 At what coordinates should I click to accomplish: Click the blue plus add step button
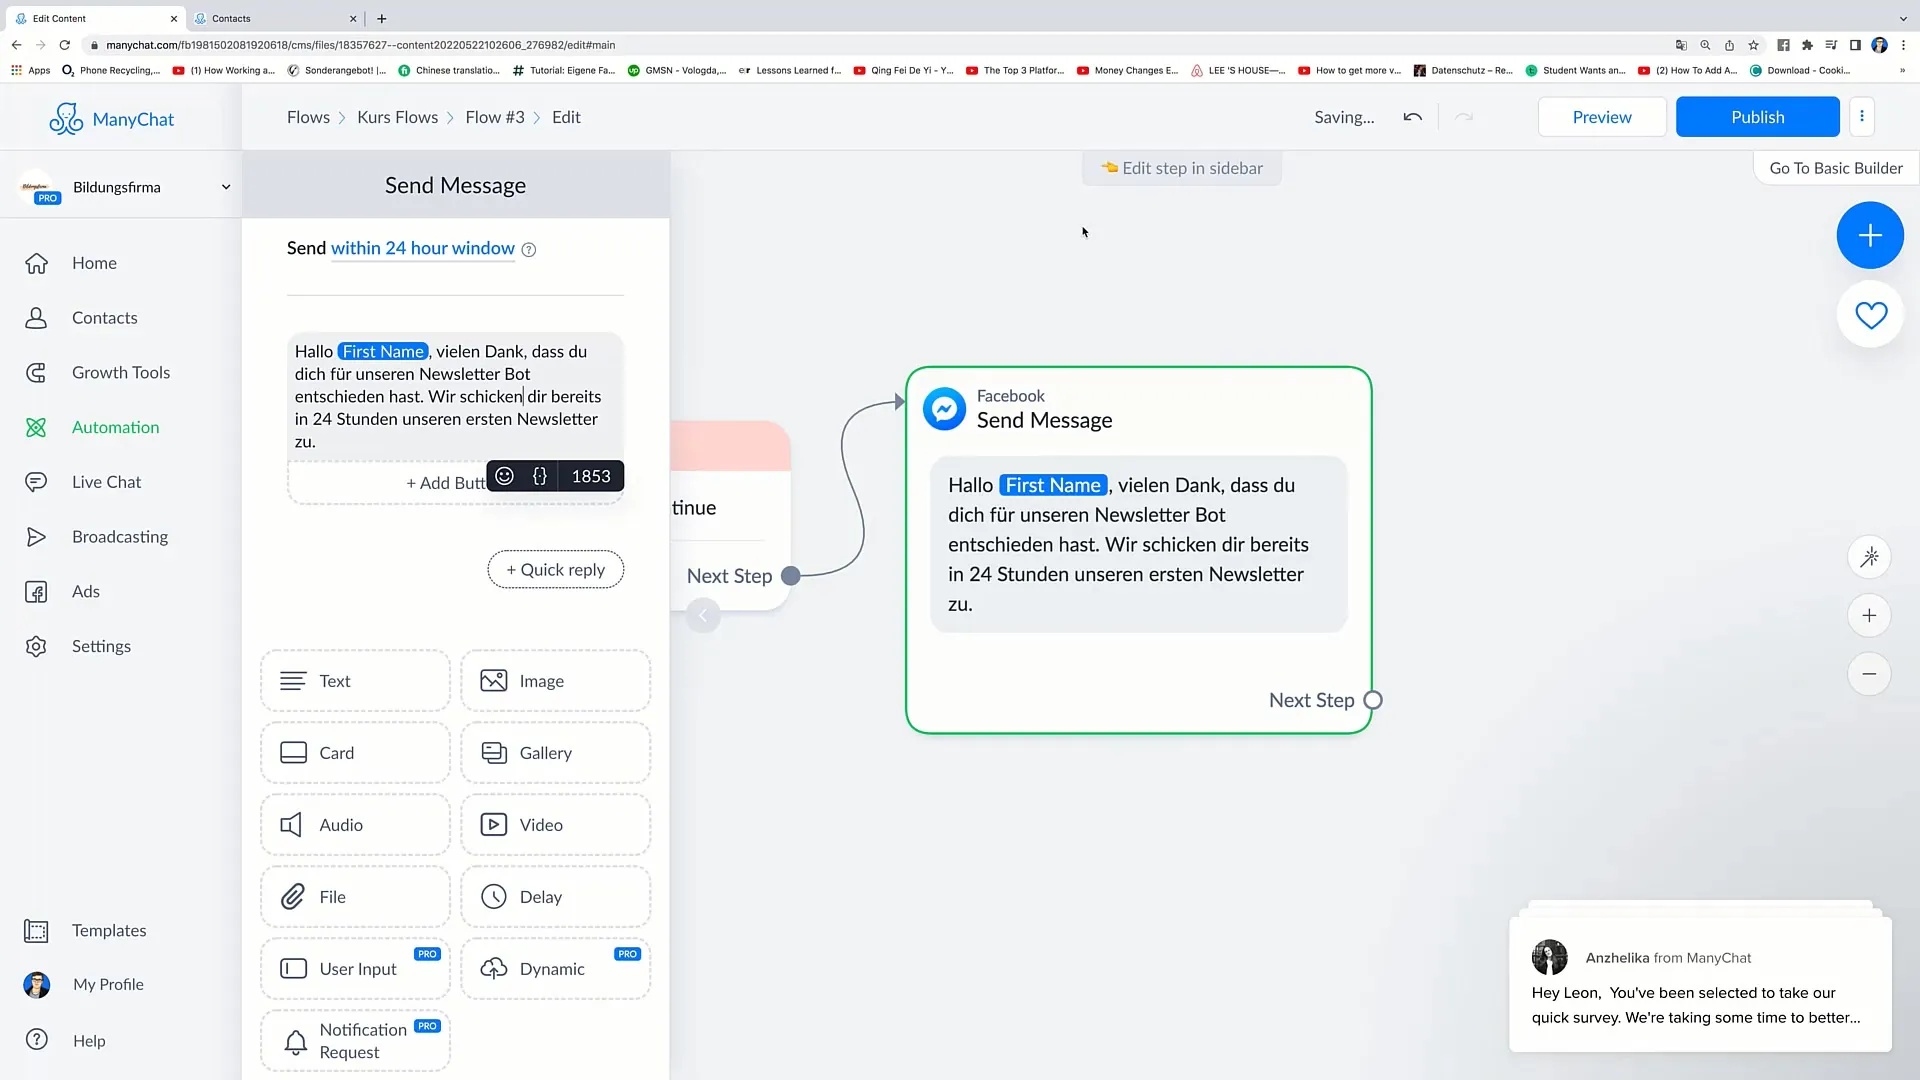(1870, 235)
